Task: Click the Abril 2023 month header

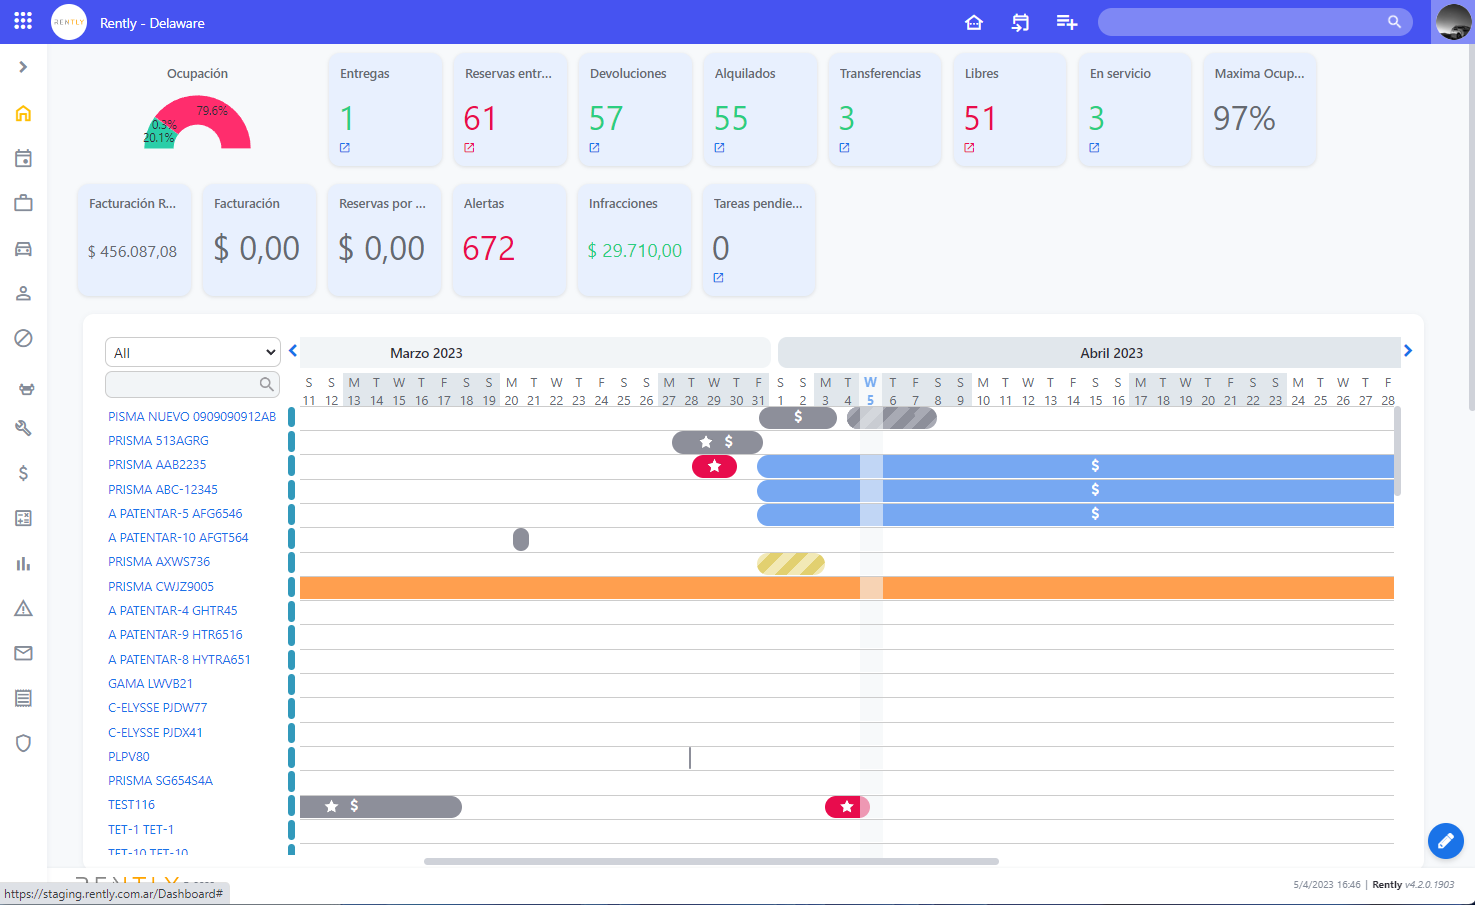Action: coord(1110,353)
